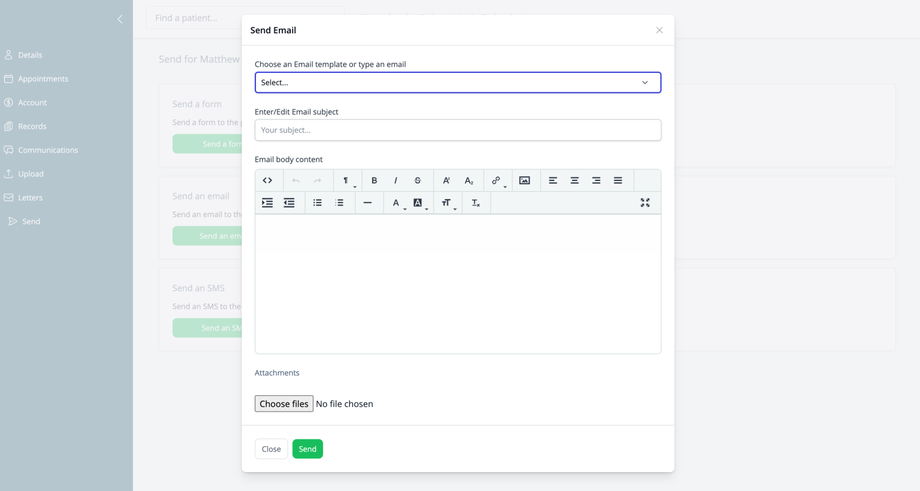920x491 pixels.
Task: Apply italic formatting to text
Action: 396,181
